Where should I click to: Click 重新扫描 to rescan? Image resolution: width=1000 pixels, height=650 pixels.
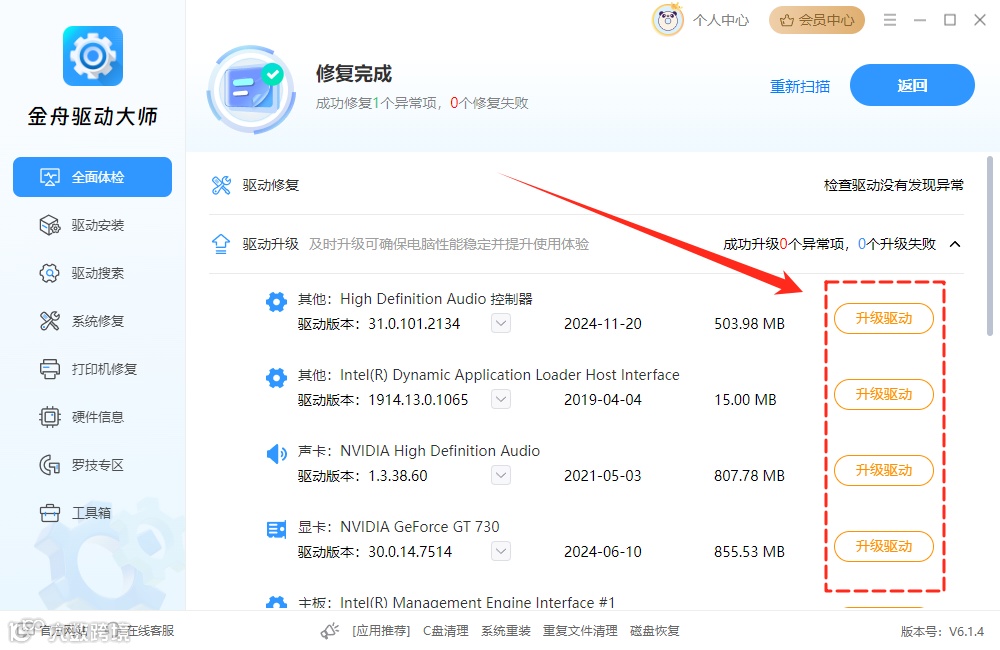tap(800, 86)
